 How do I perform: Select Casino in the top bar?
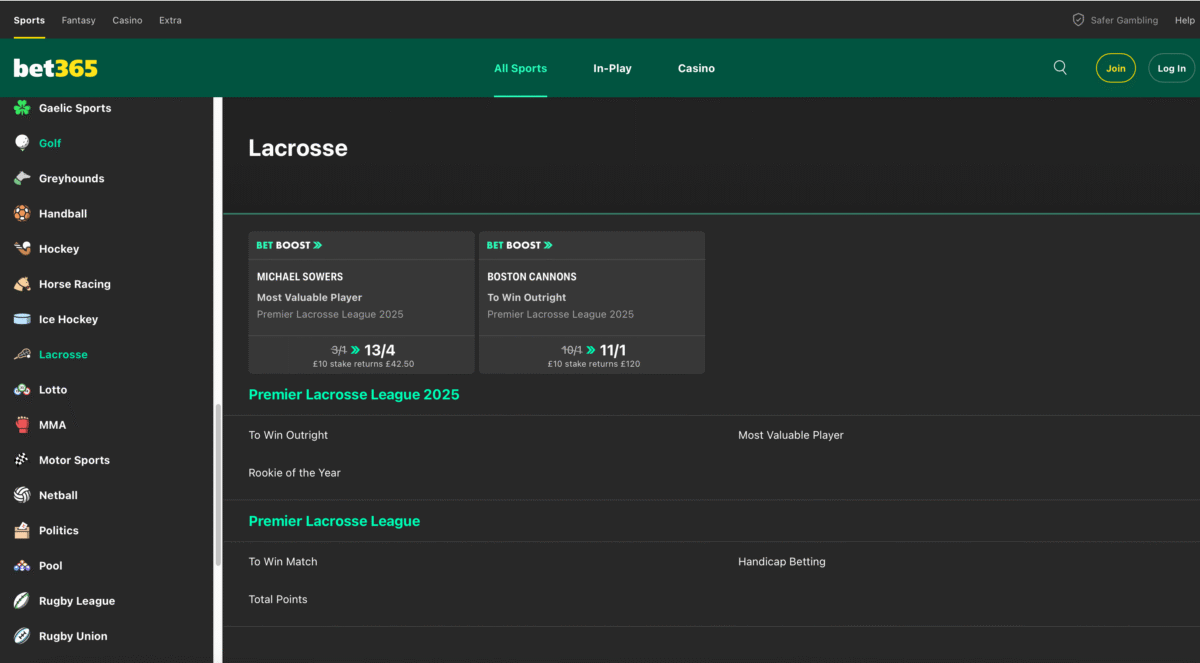127,20
